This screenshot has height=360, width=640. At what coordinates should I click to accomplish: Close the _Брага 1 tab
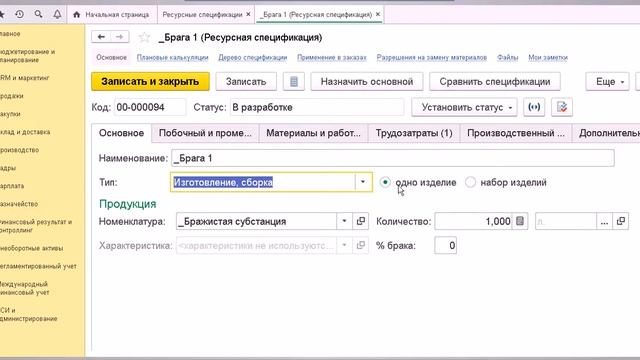pos(378,14)
